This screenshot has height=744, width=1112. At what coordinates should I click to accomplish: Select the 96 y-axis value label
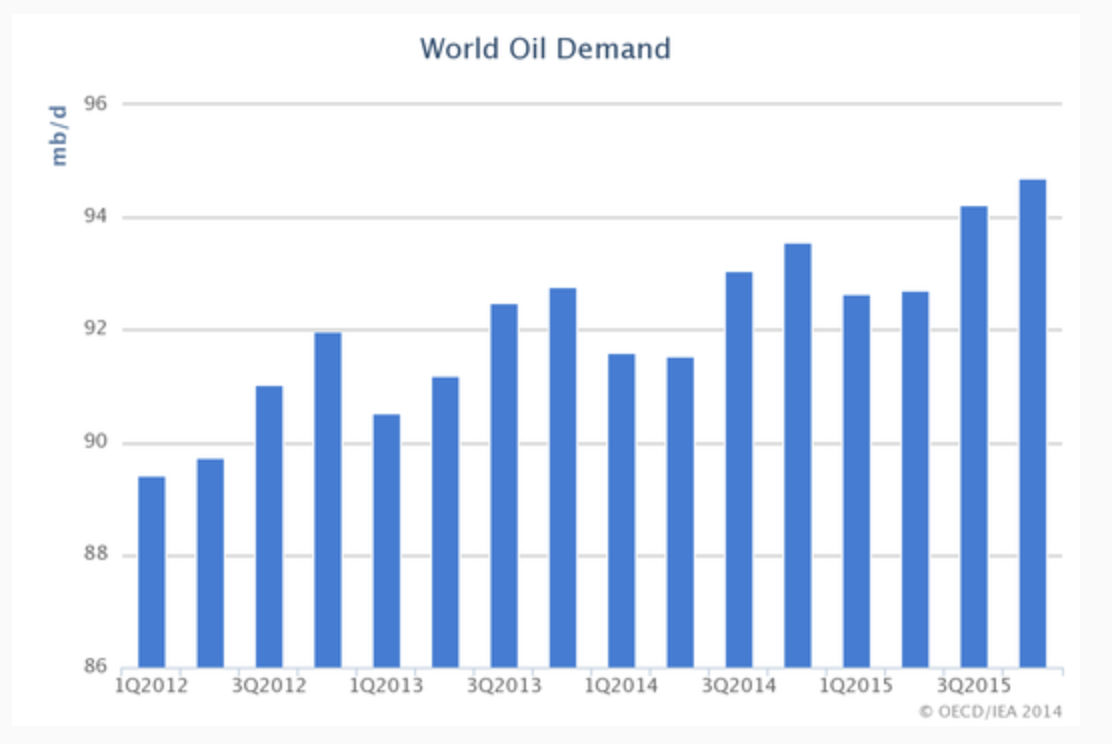[x=95, y=104]
